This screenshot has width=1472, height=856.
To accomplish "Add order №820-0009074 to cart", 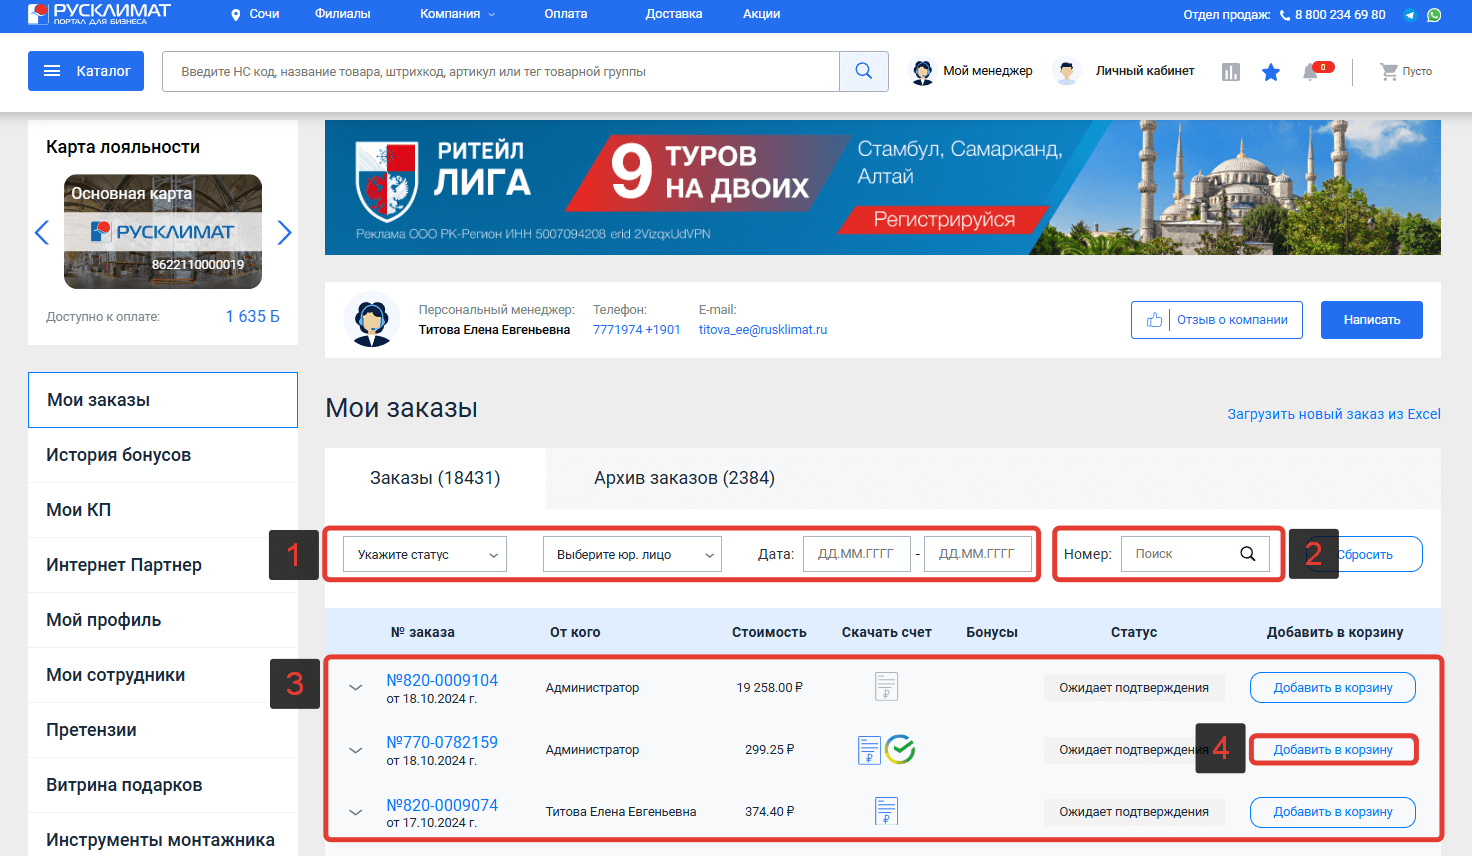I will (x=1332, y=812).
